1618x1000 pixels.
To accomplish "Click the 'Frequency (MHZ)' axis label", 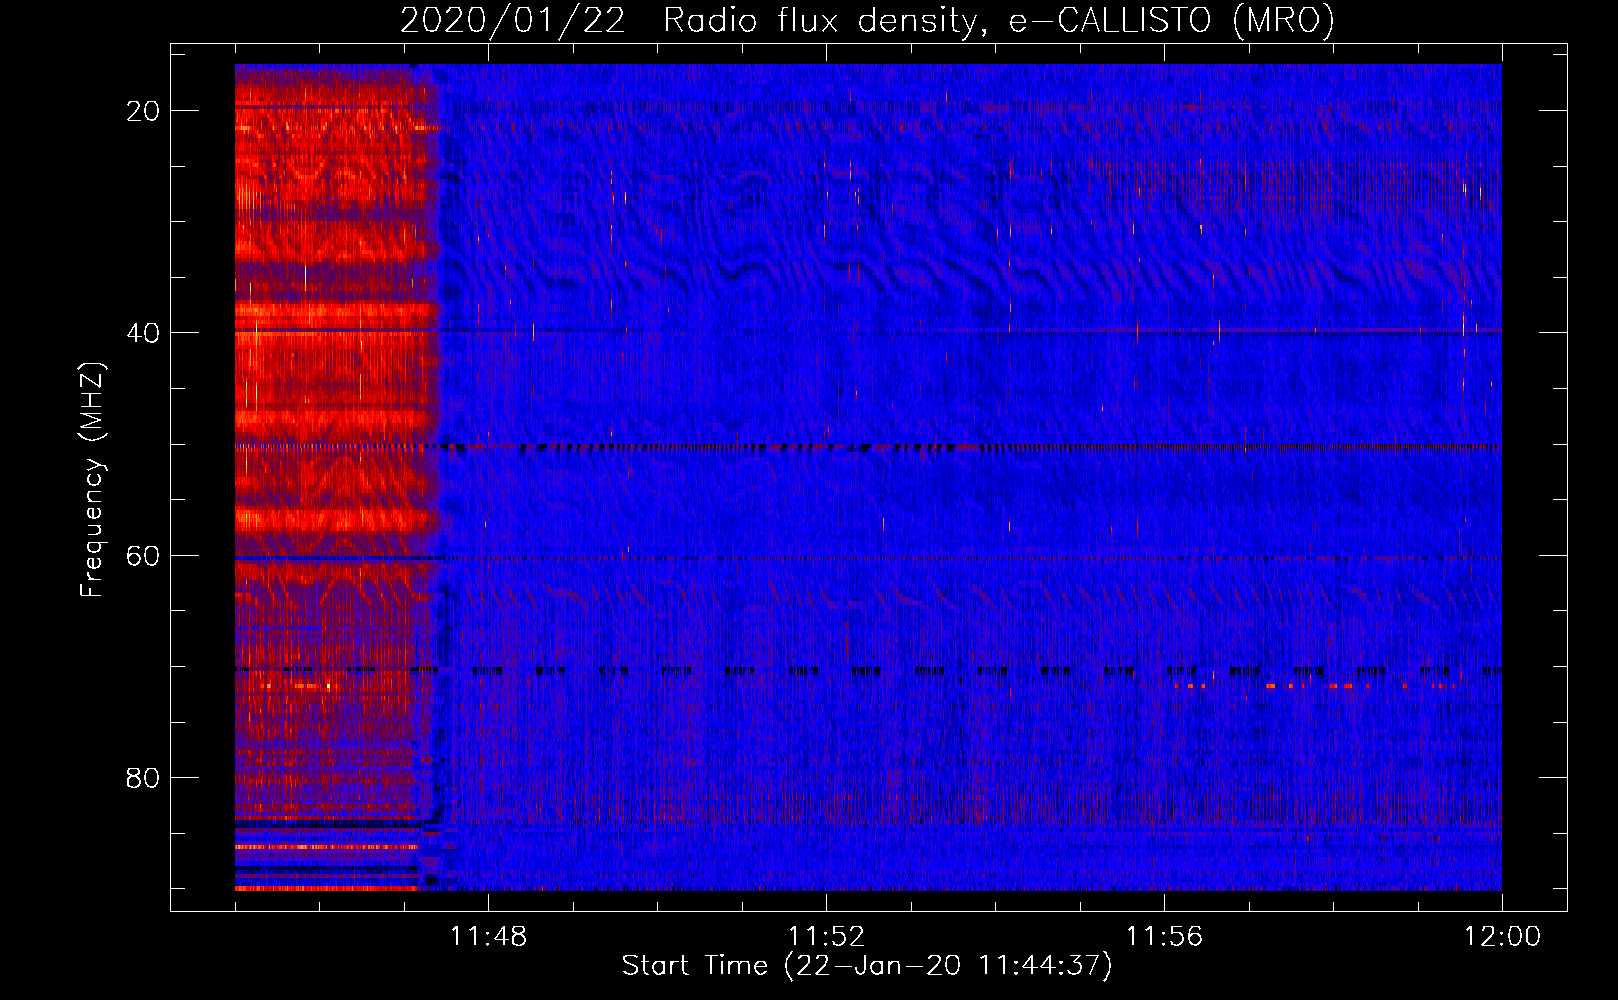I will (92, 480).
